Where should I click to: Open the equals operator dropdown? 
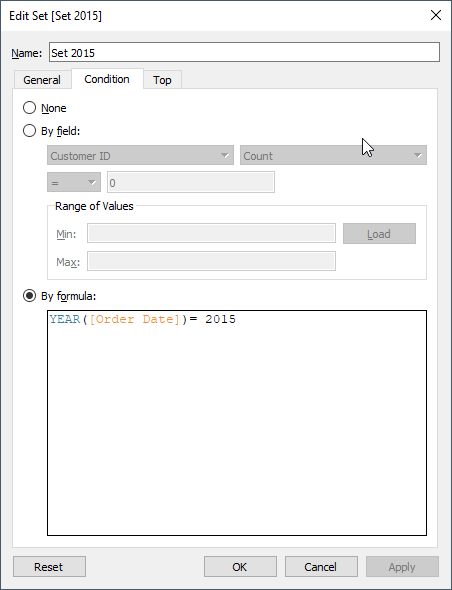click(74, 183)
